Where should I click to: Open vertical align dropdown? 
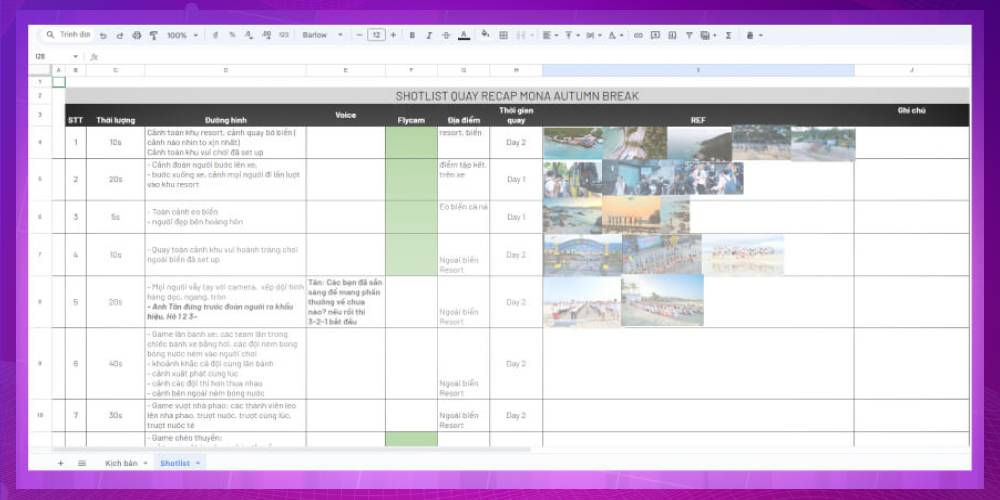click(571, 35)
